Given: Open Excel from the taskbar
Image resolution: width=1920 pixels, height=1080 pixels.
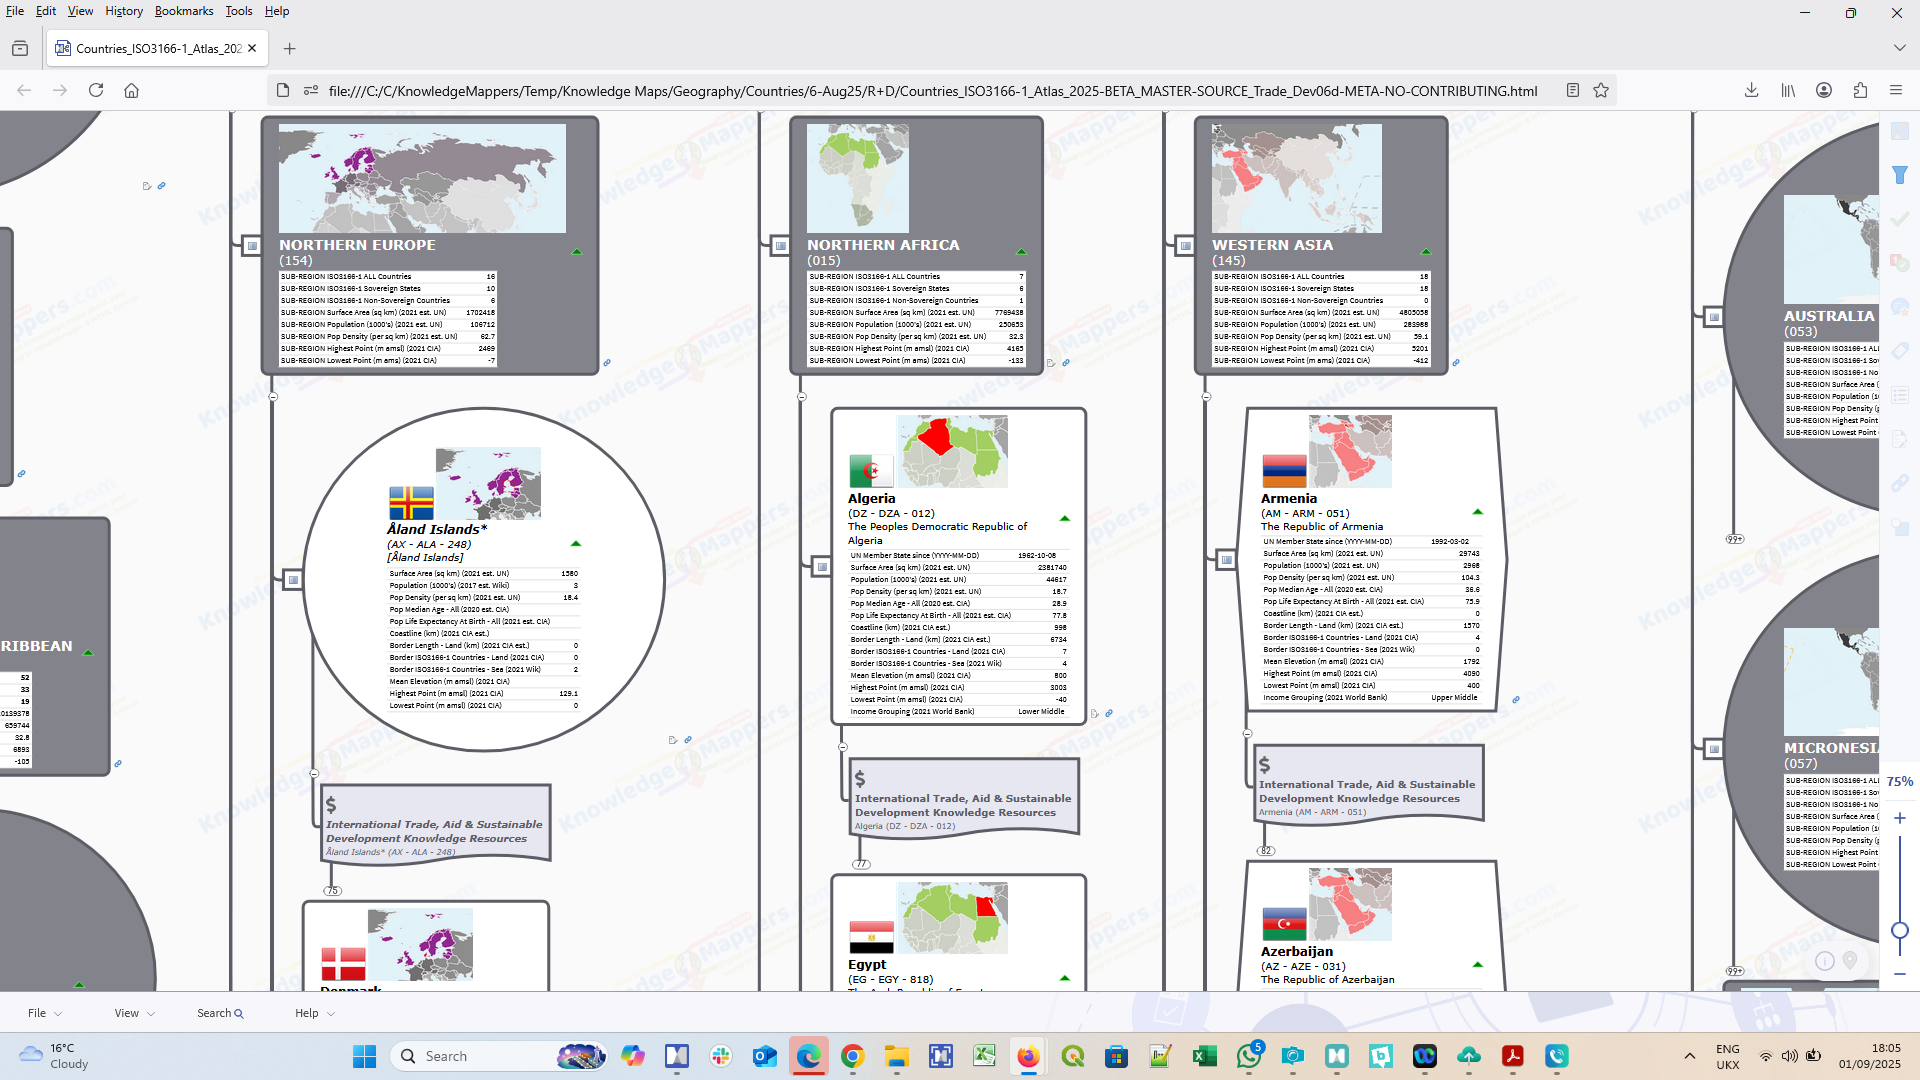Looking at the screenshot, I should (x=1205, y=1056).
